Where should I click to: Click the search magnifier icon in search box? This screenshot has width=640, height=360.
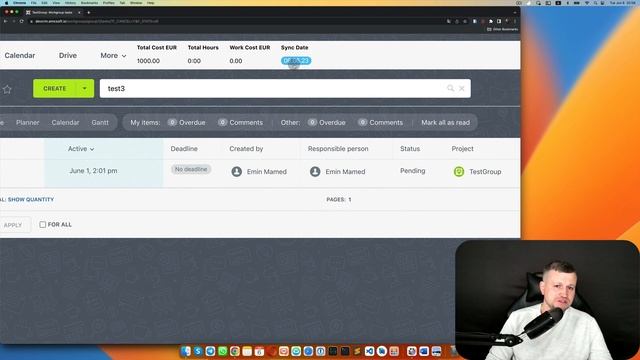450,88
